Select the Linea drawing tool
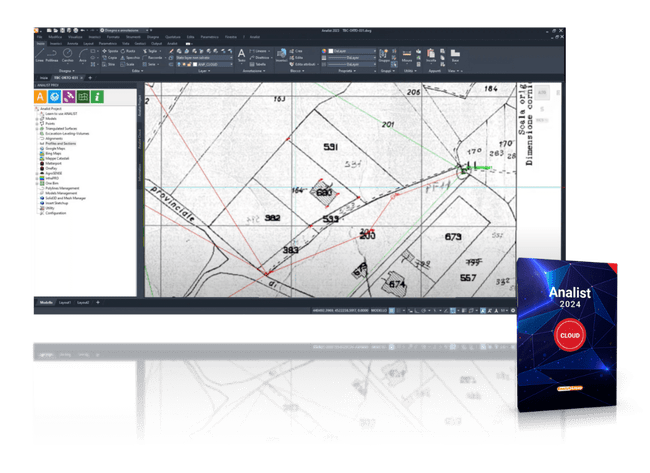 pyautogui.click(x=39, y=55)
